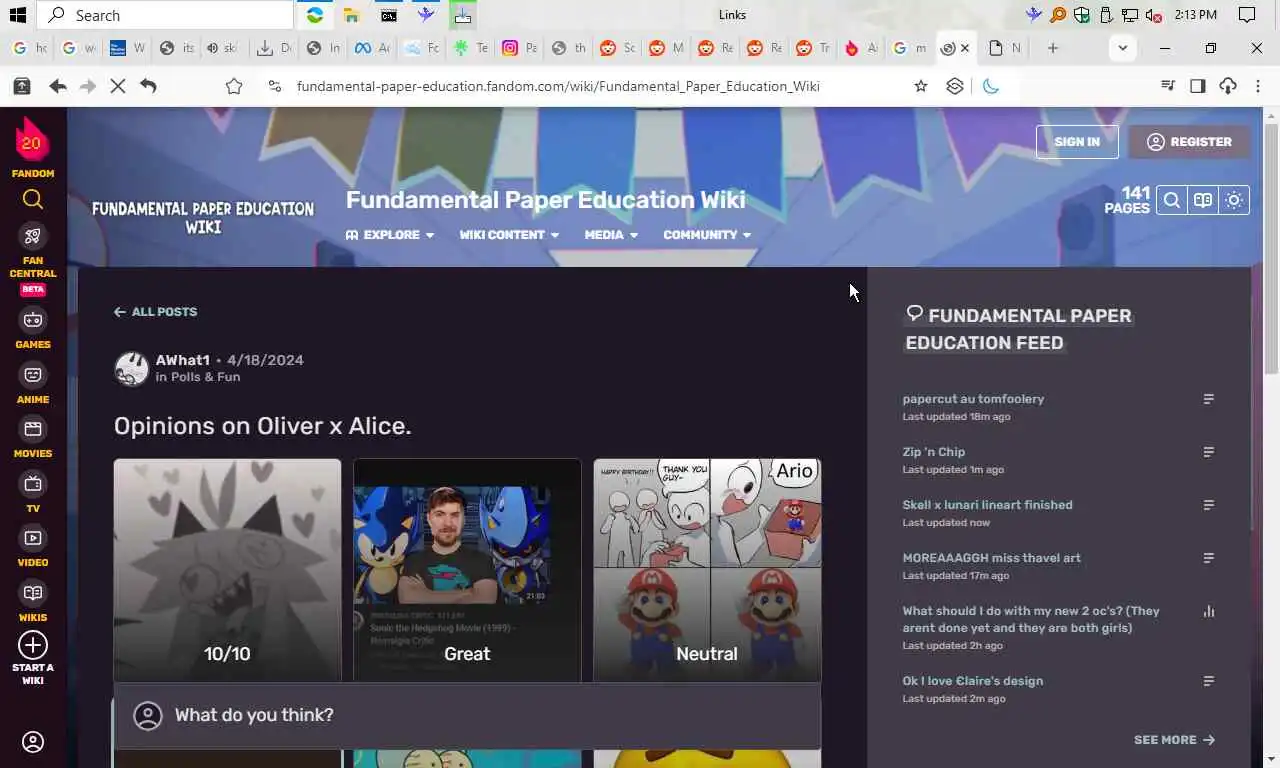The image size is (1280, 768).
Task: Open the browser three-dot menu
Action: pos(1258,86)
